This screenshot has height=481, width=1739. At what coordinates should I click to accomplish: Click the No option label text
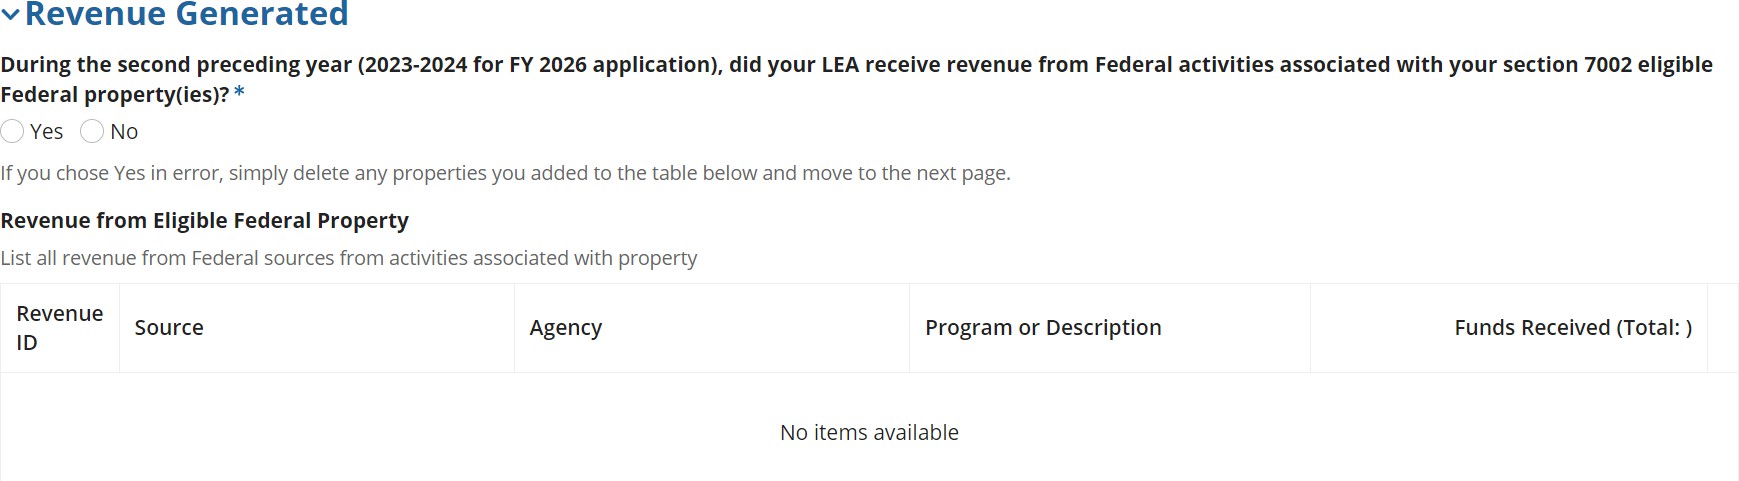point(124,132)
